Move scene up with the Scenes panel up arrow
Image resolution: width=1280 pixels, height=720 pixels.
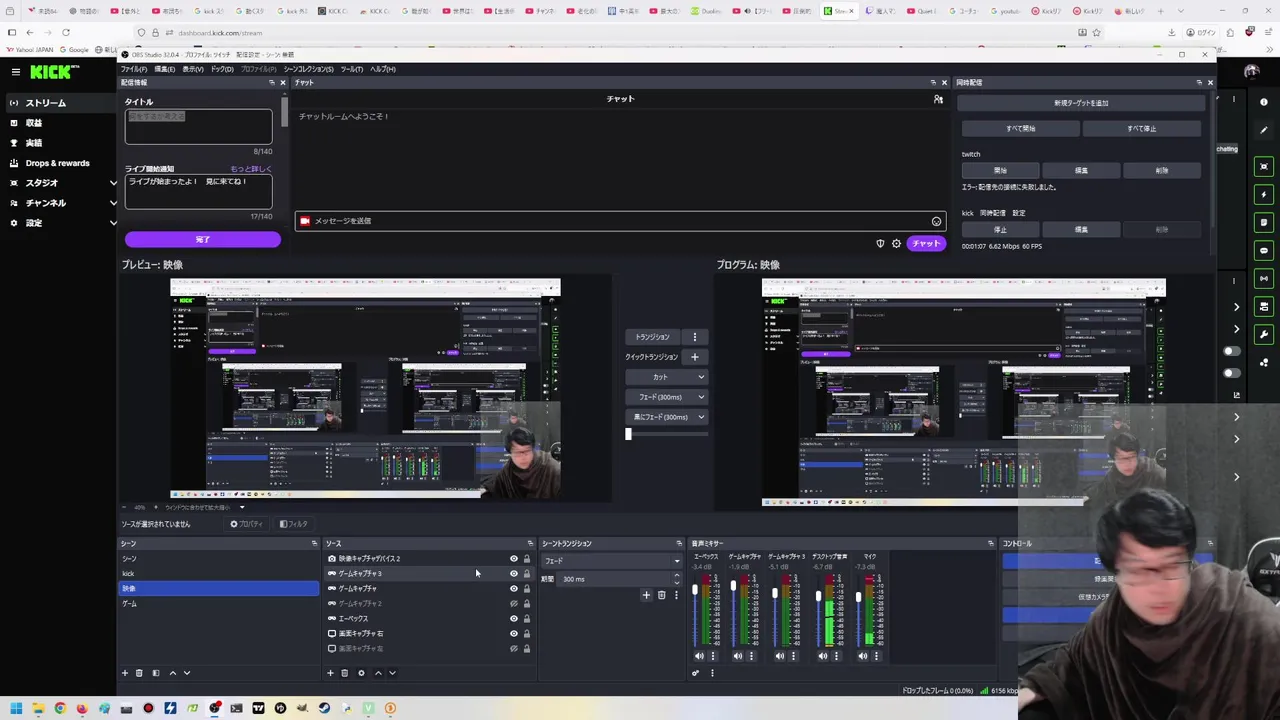tap(172, 673)
